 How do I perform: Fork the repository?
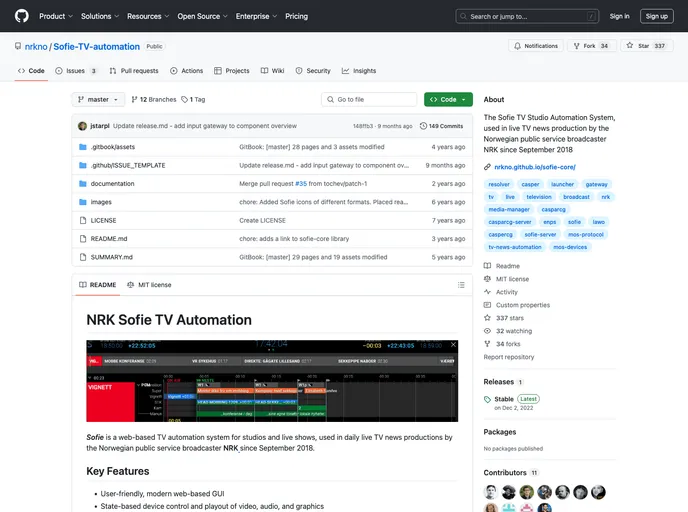point(591,46)
